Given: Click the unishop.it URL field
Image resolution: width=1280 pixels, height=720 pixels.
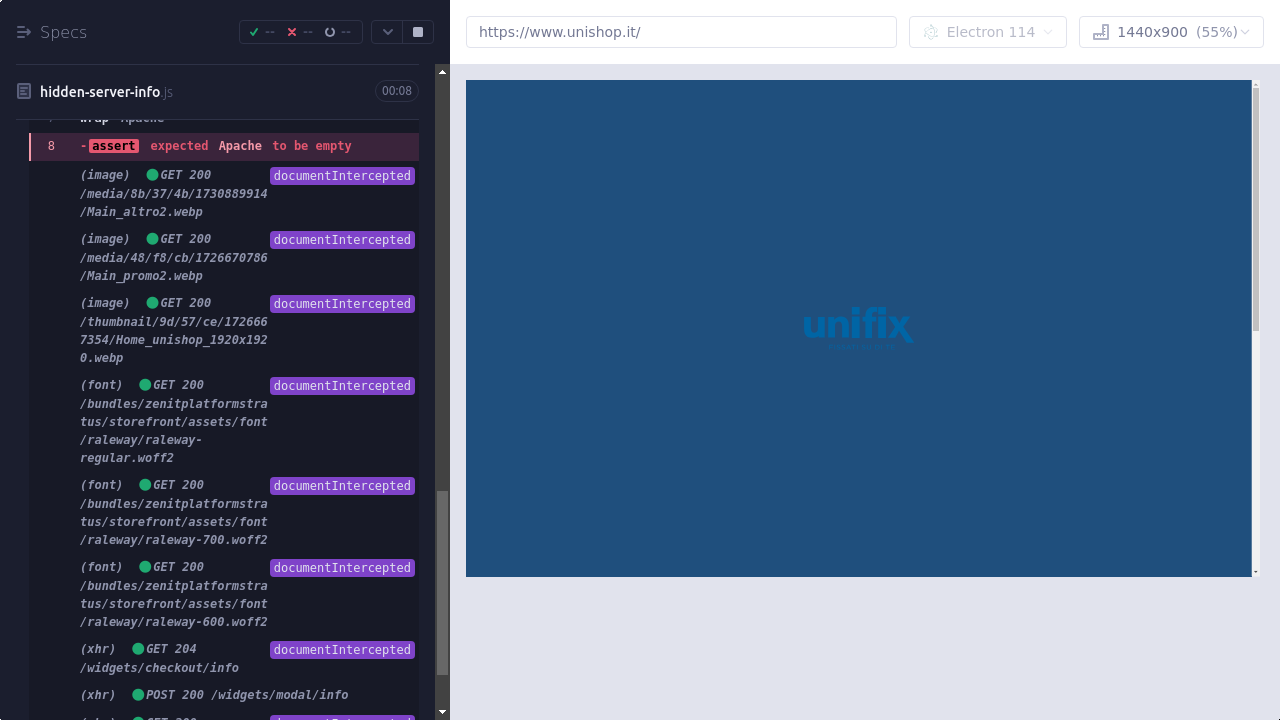Looking at the screenshot, I should 681,32.
